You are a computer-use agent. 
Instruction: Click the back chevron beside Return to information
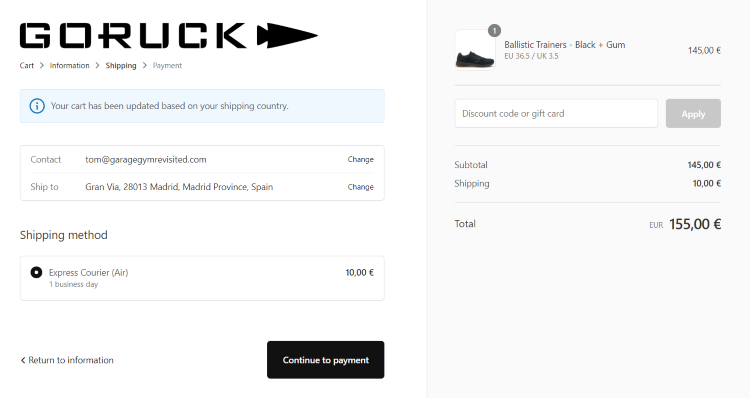[22, 360]
